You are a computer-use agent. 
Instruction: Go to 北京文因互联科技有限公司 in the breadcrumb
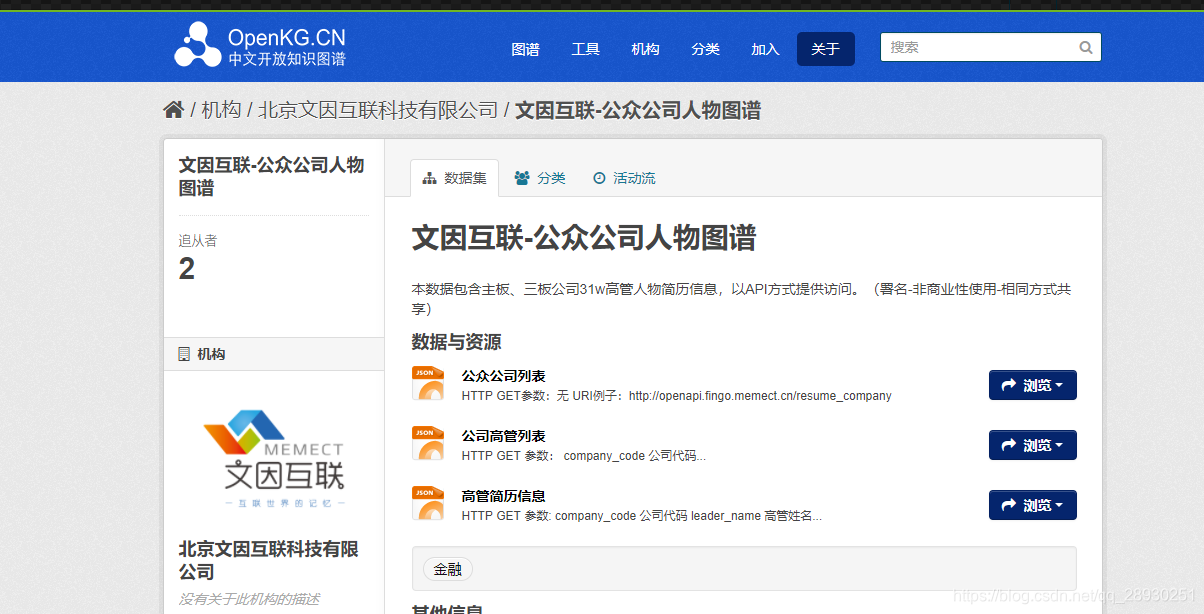[378, 110]
